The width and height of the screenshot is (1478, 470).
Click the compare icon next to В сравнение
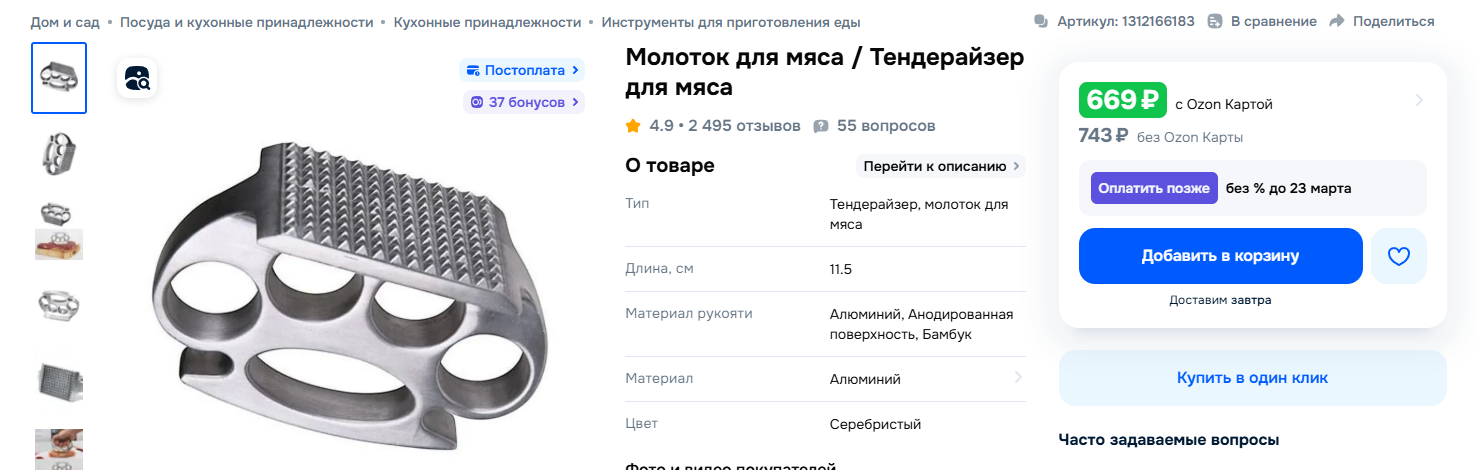[x=1215, y=21]
